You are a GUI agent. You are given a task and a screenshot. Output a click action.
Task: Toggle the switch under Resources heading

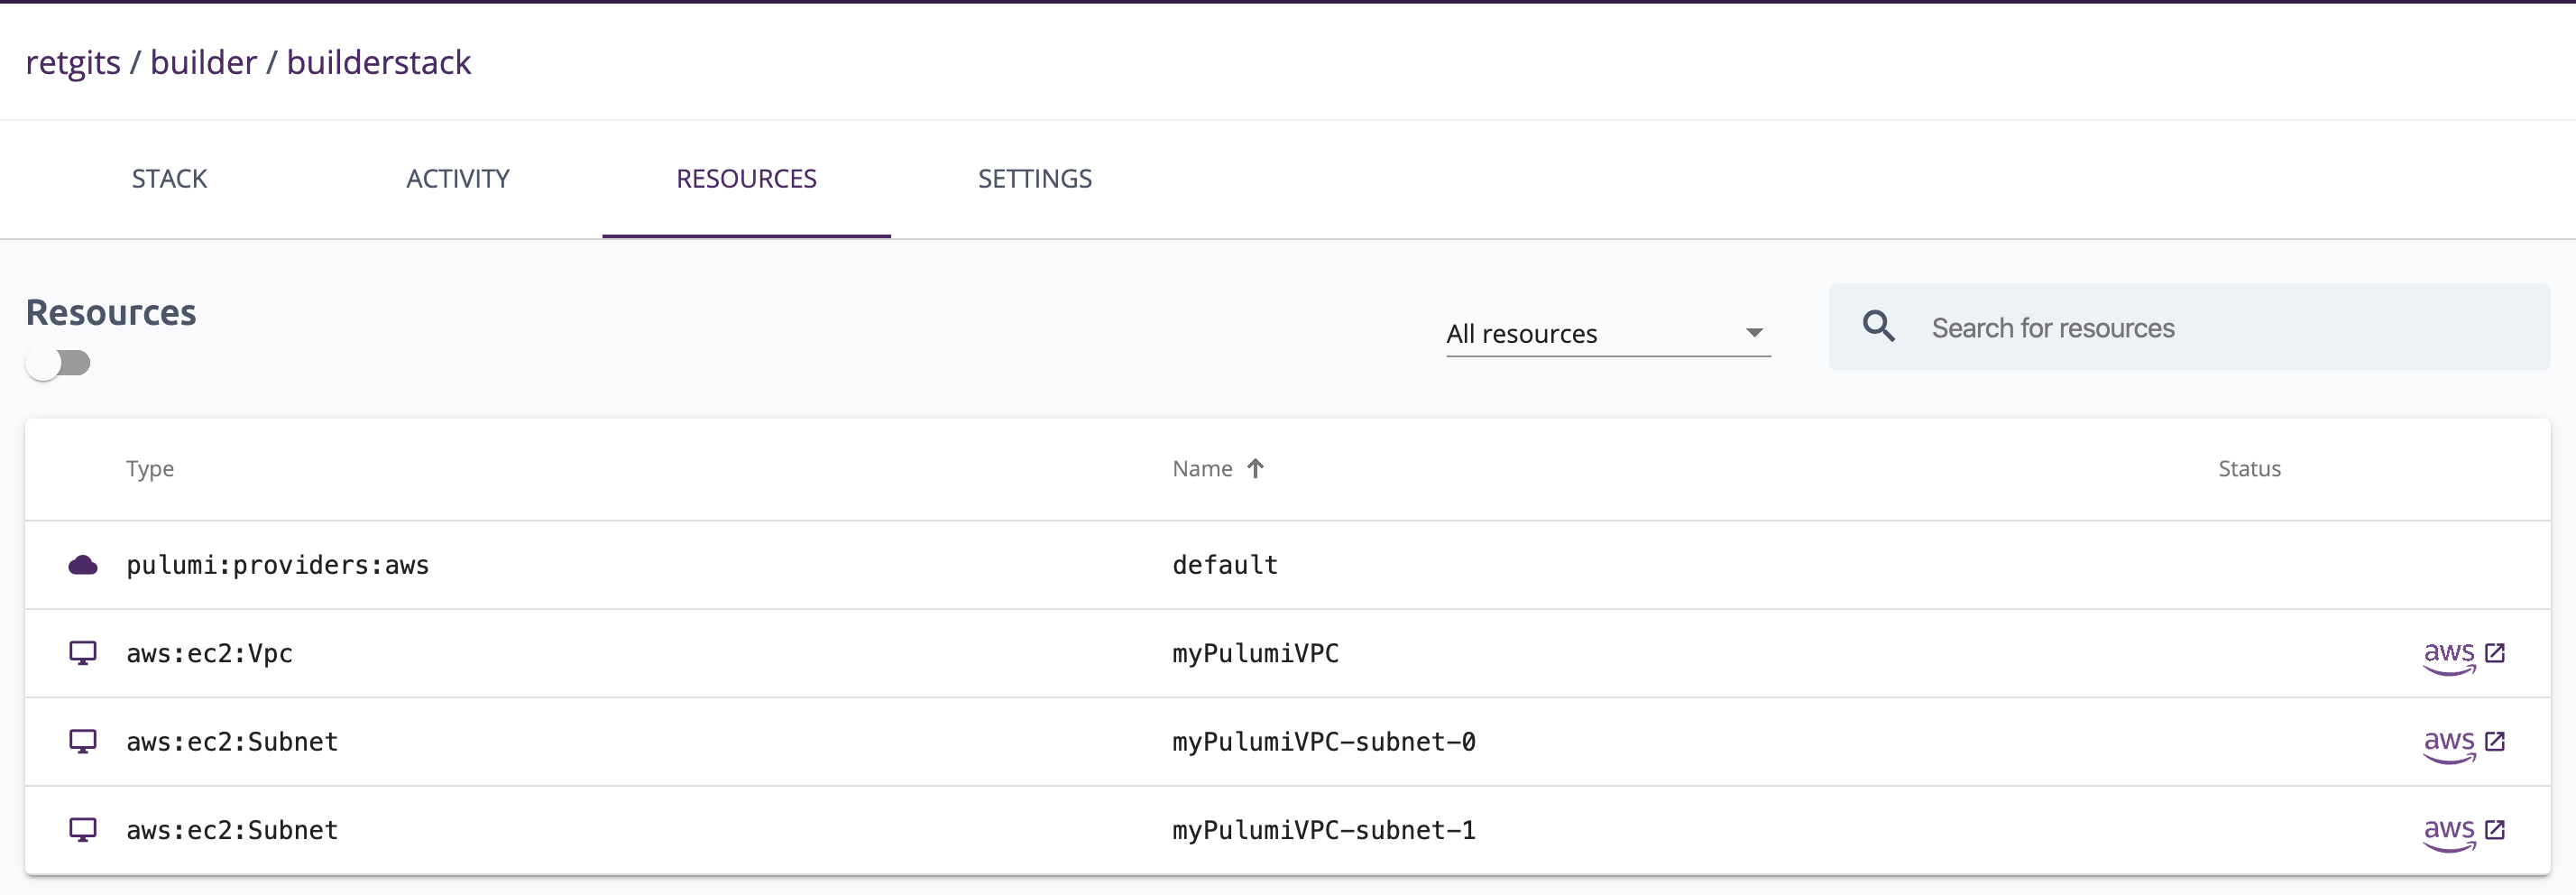(58, 363)
